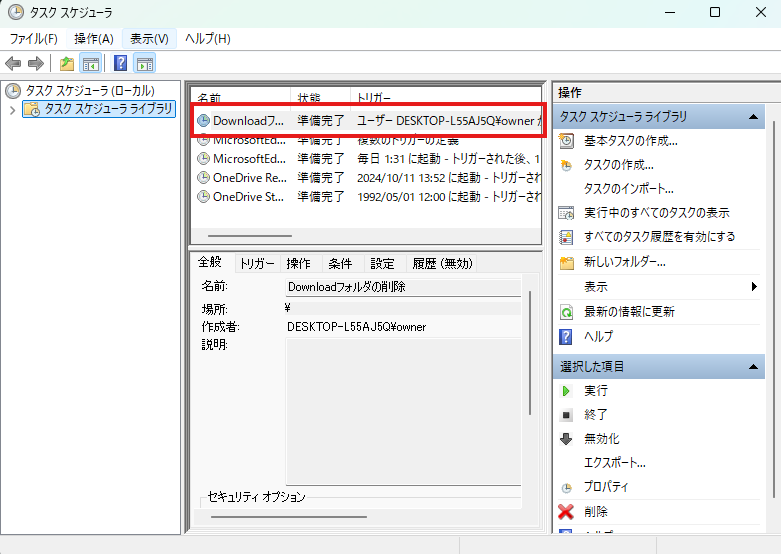Delete the task using red X 削除
Image resolution: width=781 pixels, height=554 pixels.
click(595, 511)
